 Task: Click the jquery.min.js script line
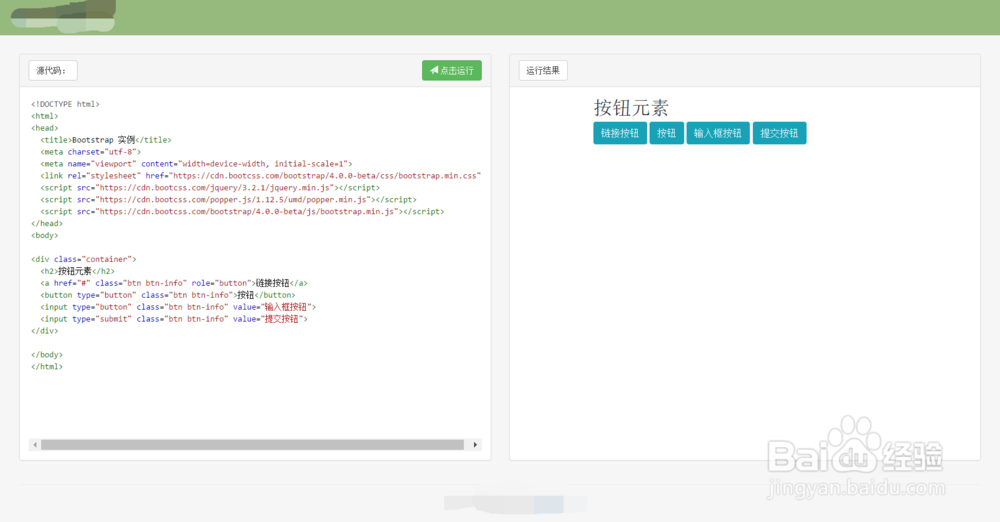point(210,188)
